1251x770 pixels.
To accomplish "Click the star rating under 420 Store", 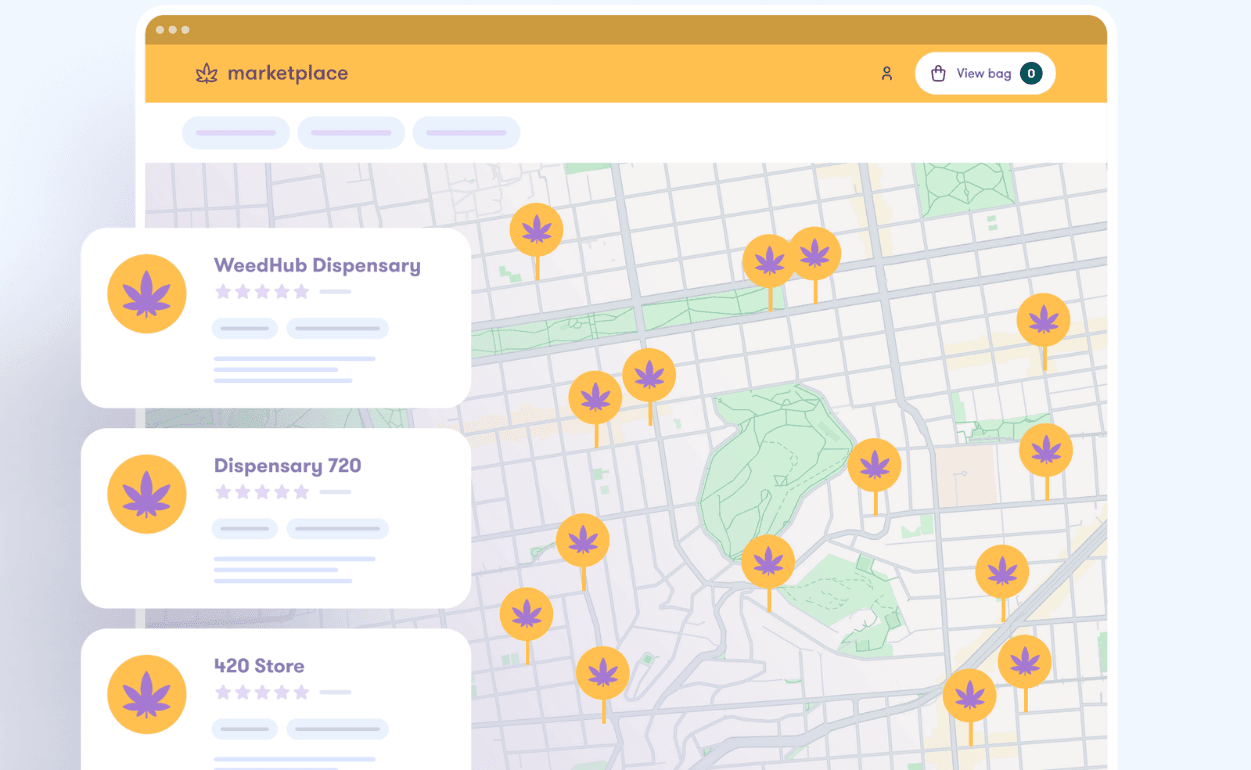I will [262, 692].
